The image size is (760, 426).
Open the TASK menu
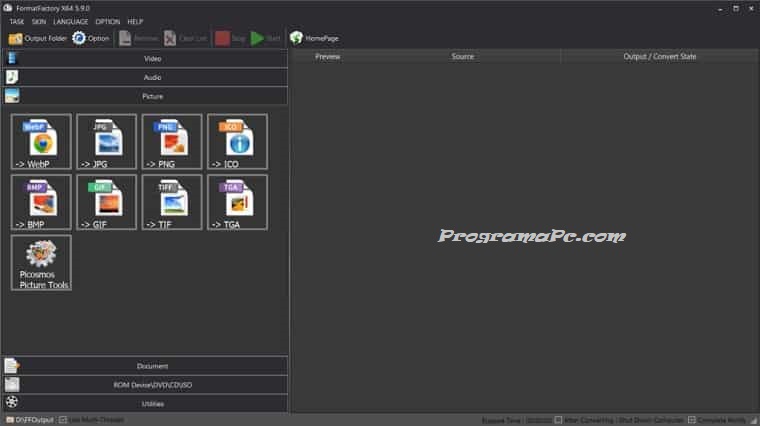16,22
